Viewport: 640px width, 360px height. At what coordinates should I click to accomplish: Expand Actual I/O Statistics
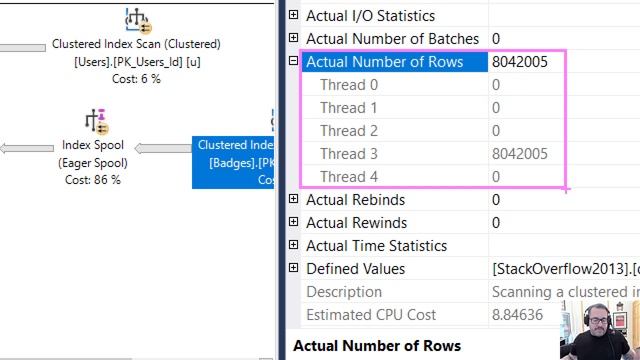293,15
